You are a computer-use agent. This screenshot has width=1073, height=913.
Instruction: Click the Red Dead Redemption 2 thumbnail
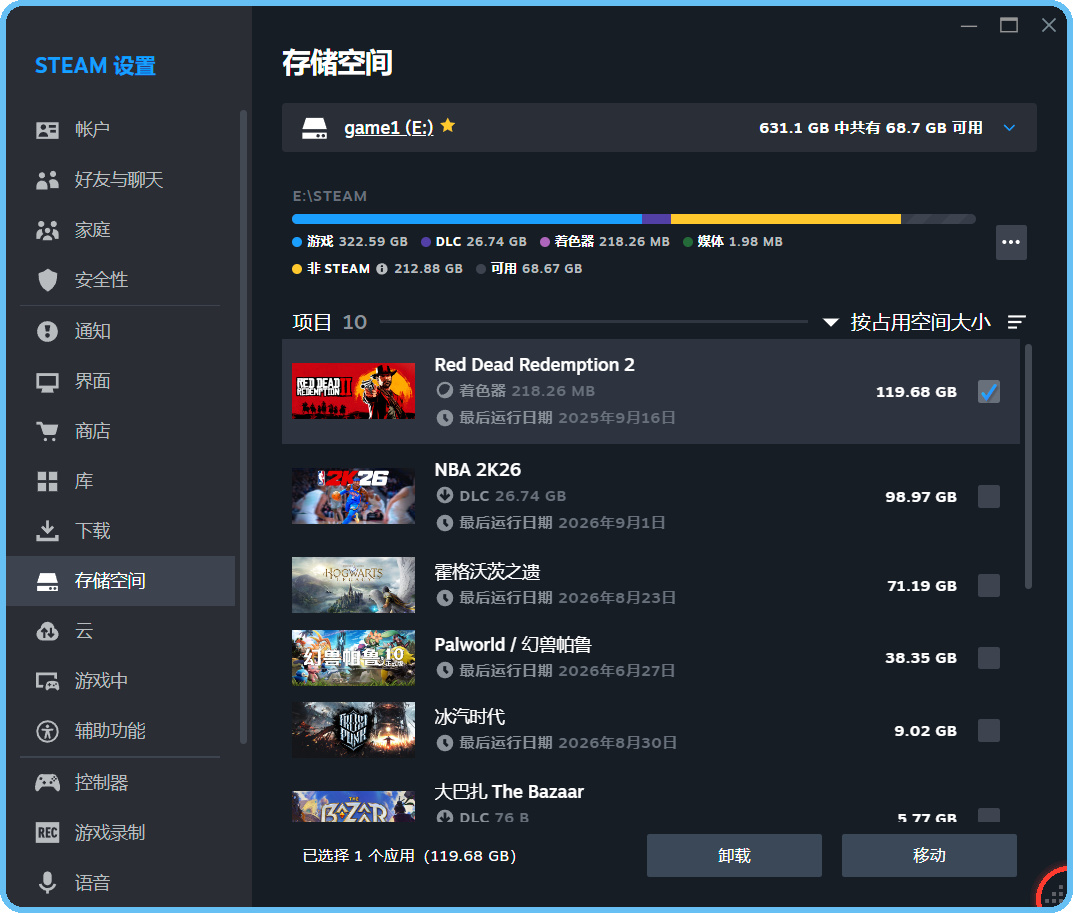tap(353, 391)
